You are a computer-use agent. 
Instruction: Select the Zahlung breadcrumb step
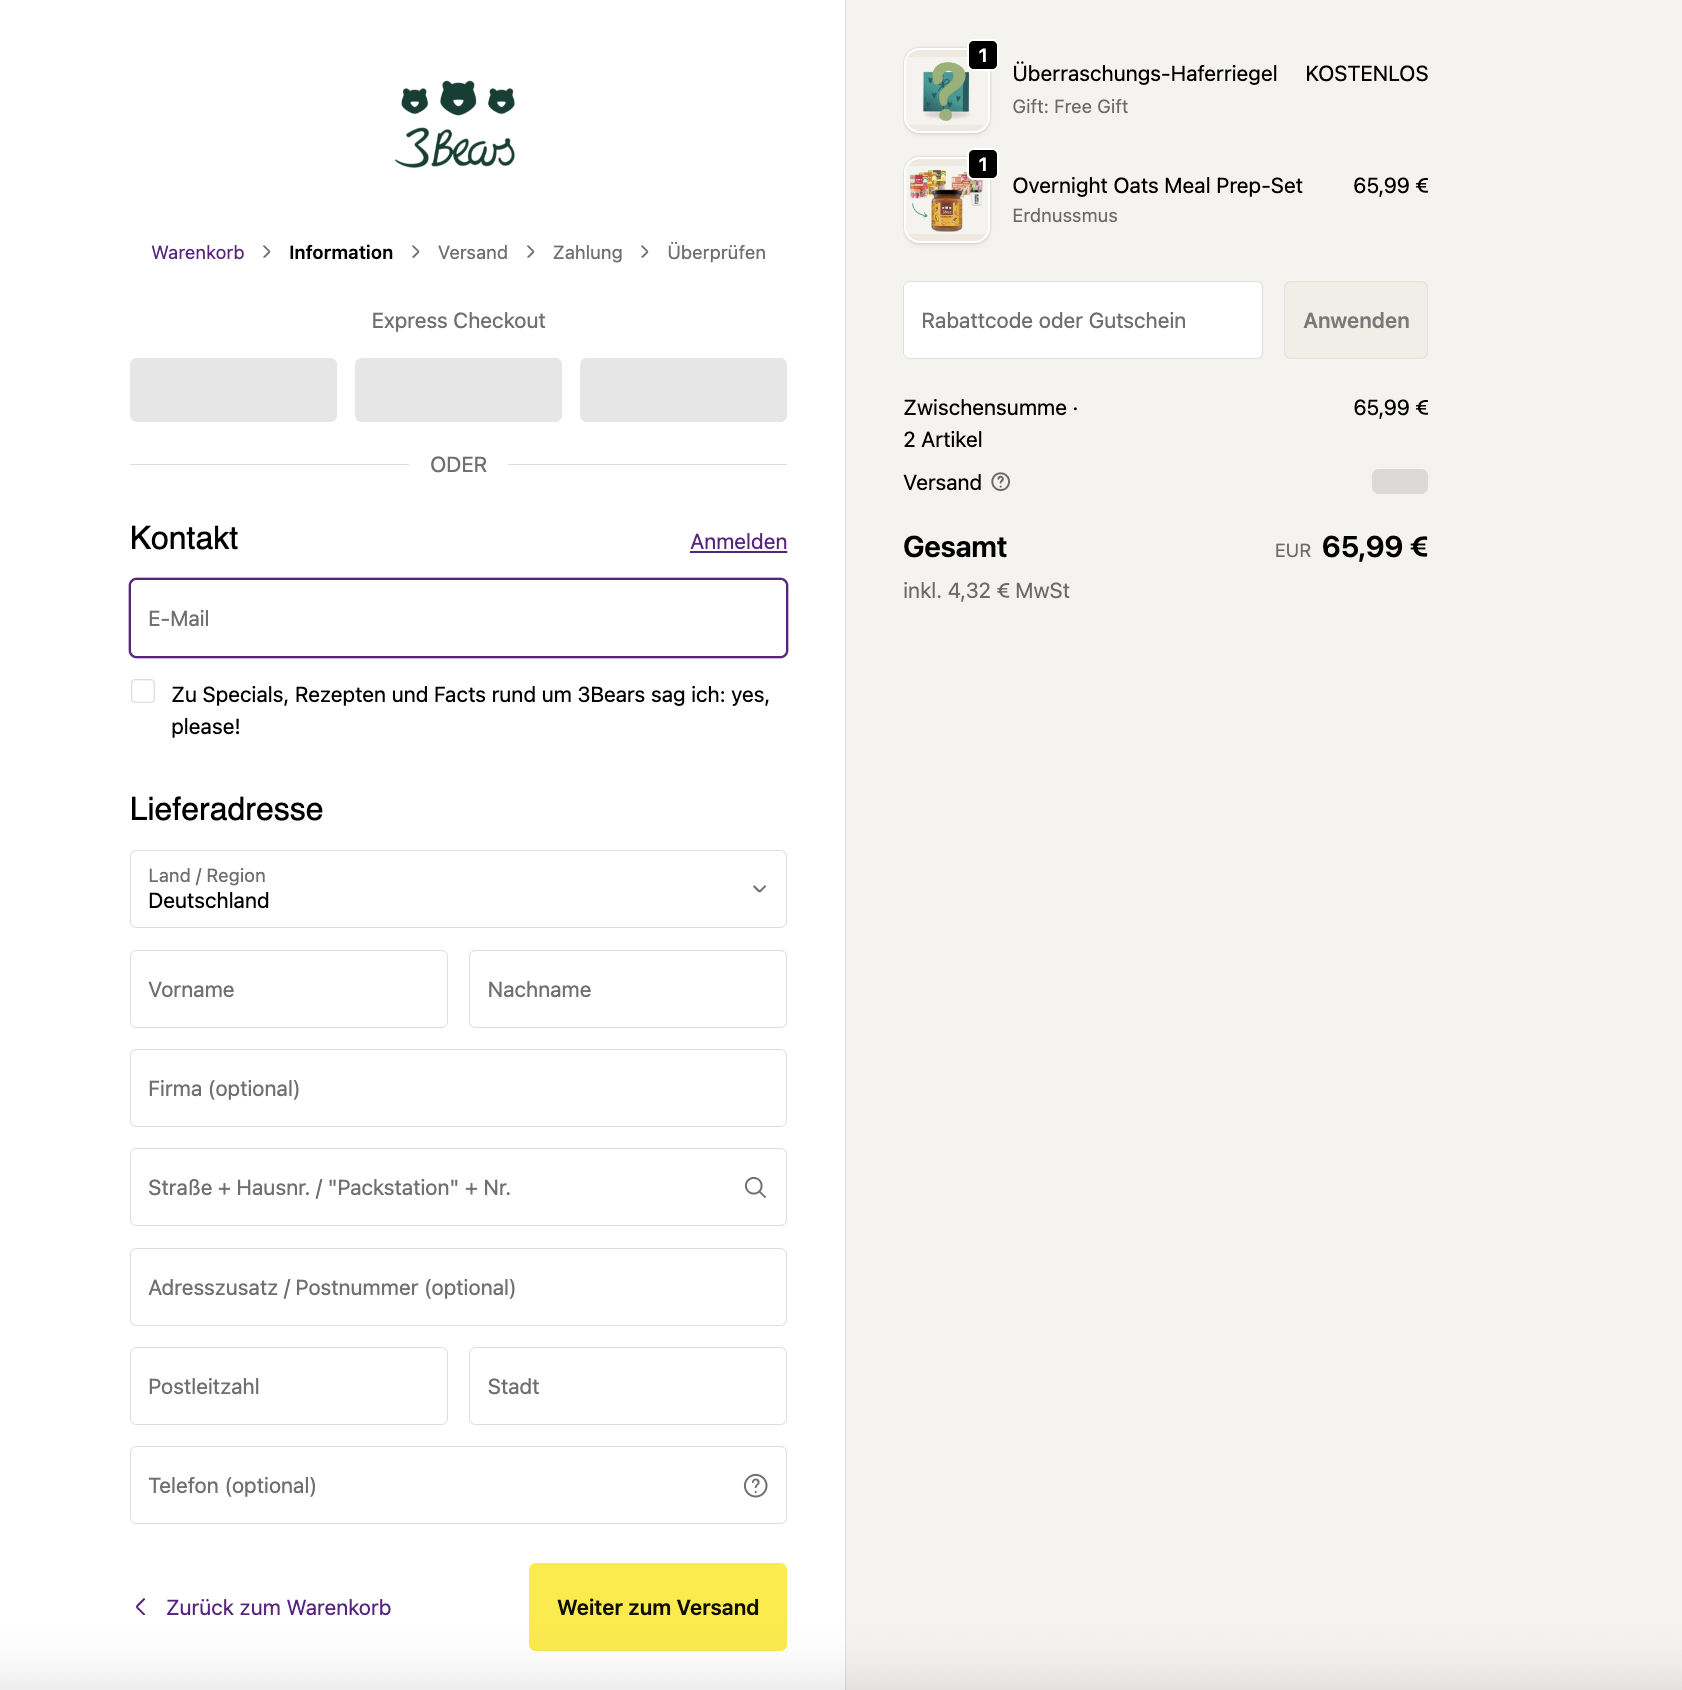pos(587,253)
